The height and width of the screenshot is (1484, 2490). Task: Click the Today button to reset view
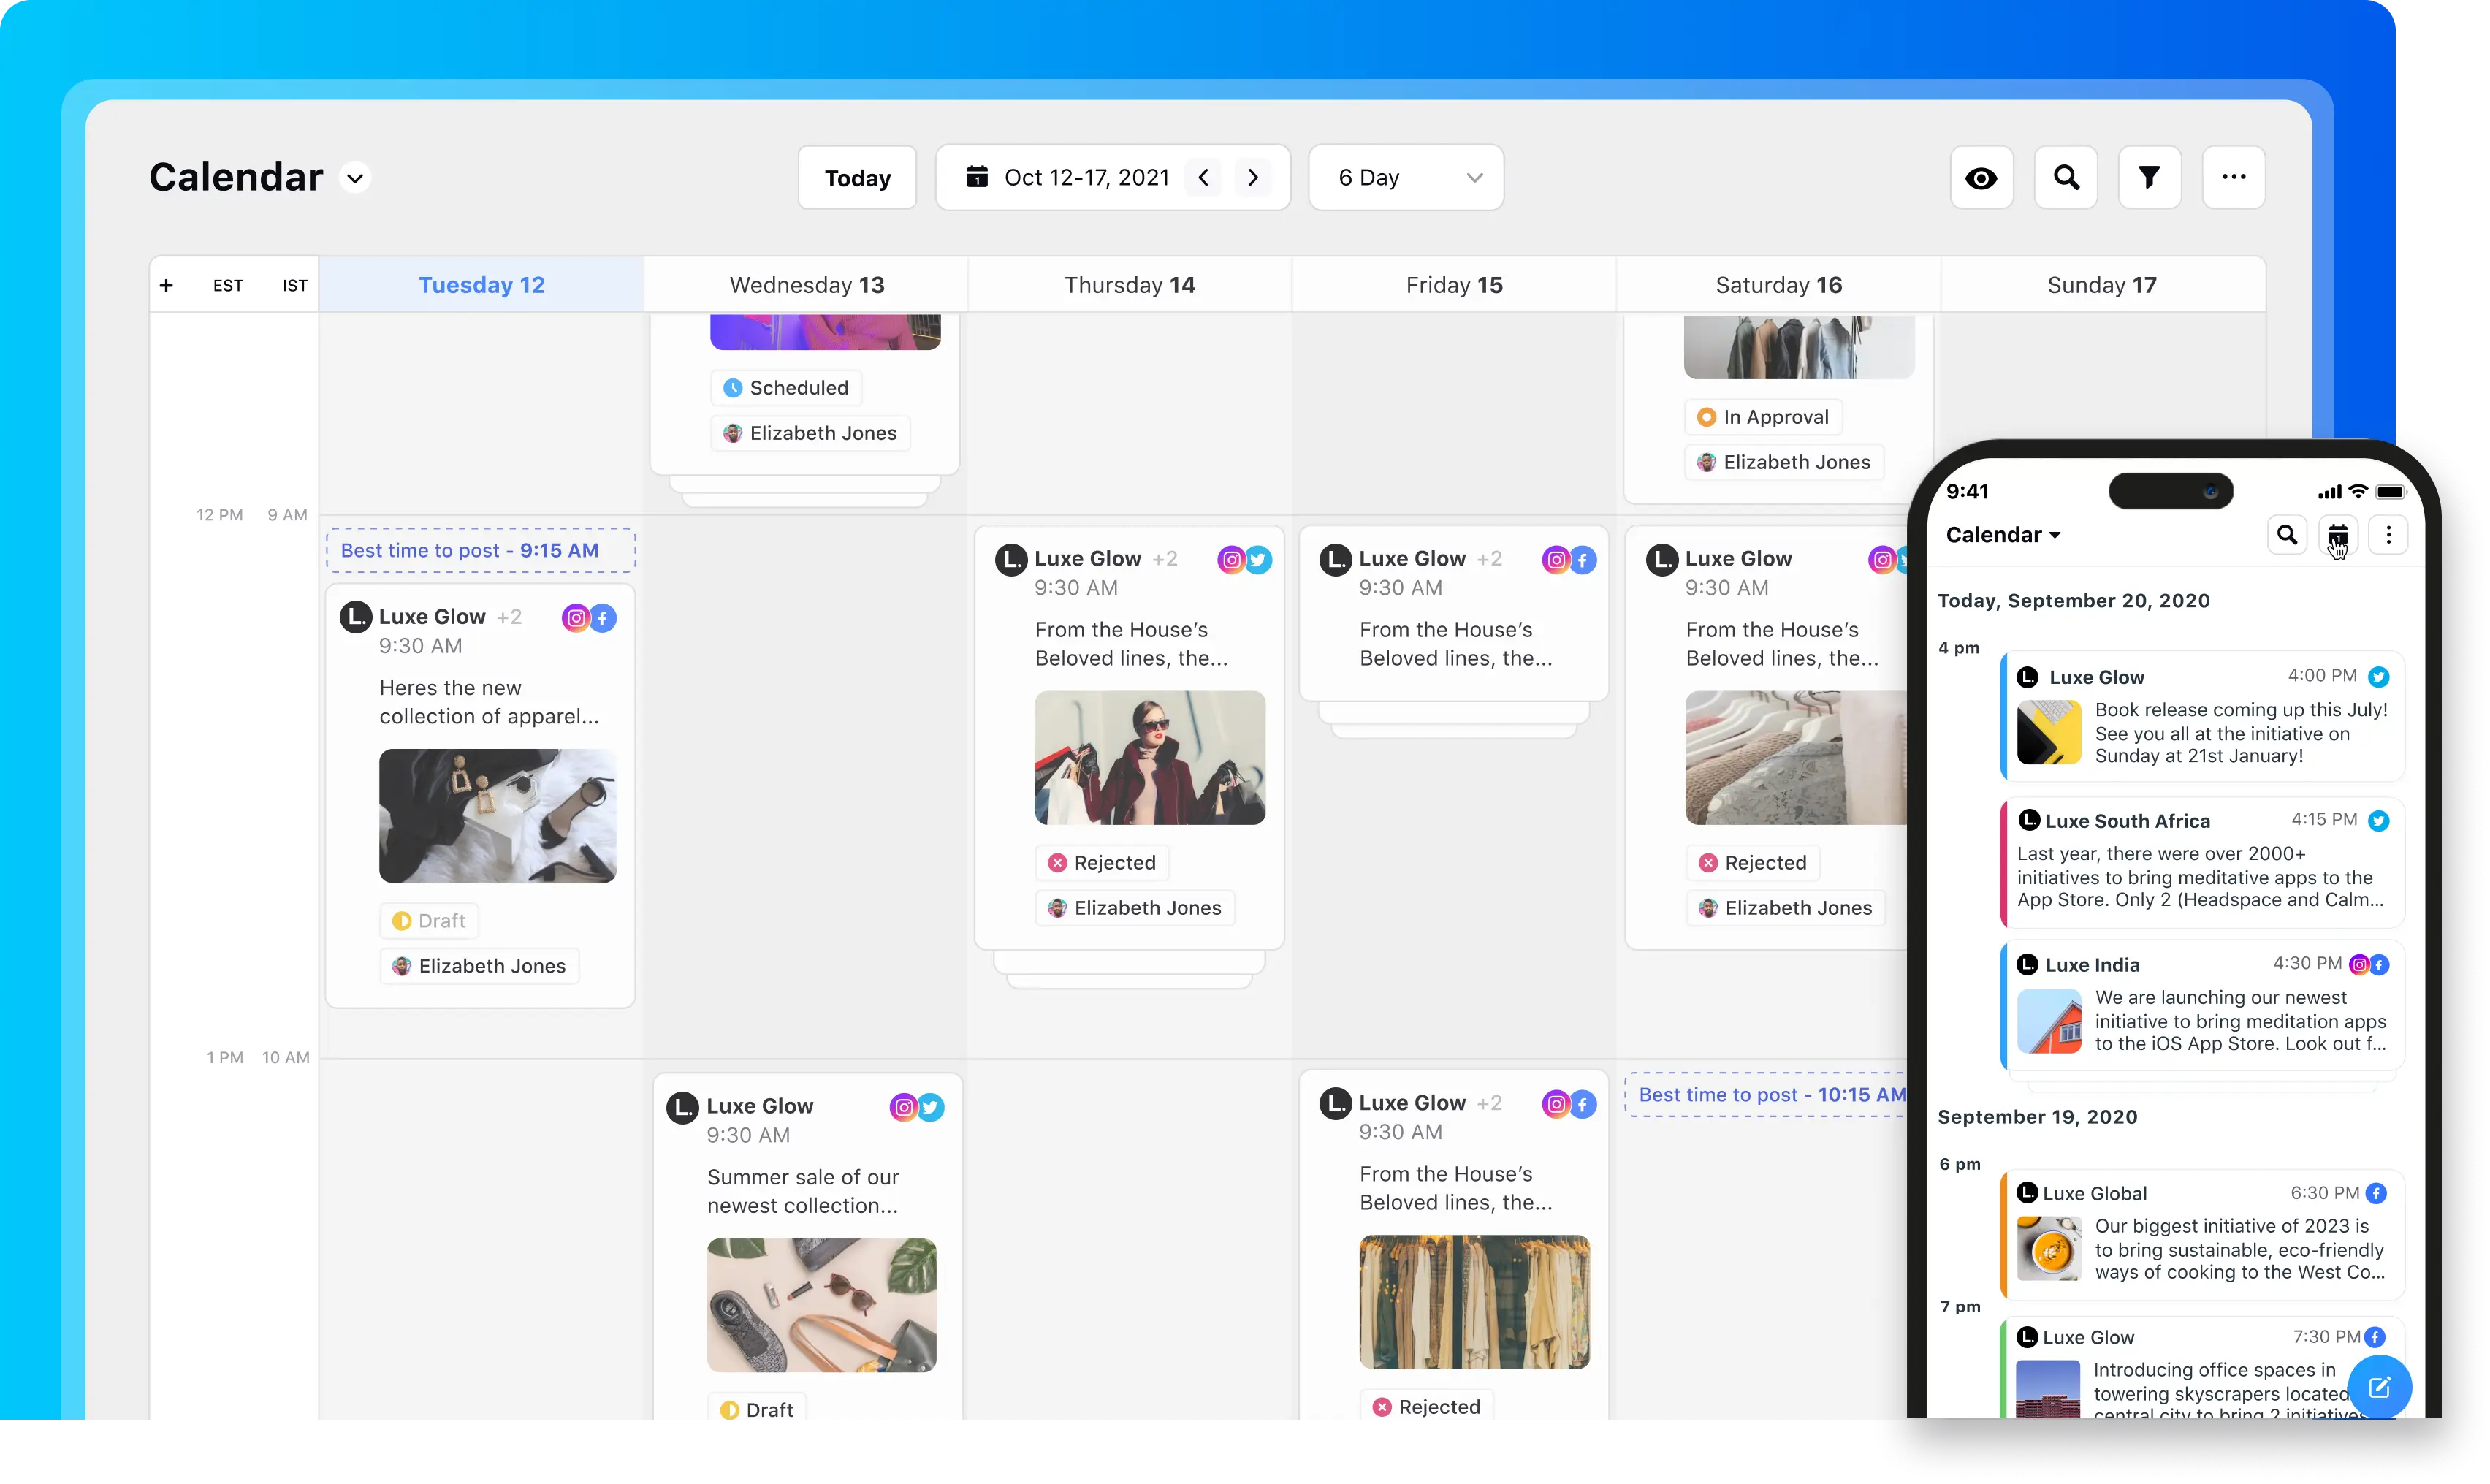(x=858, y=177)
